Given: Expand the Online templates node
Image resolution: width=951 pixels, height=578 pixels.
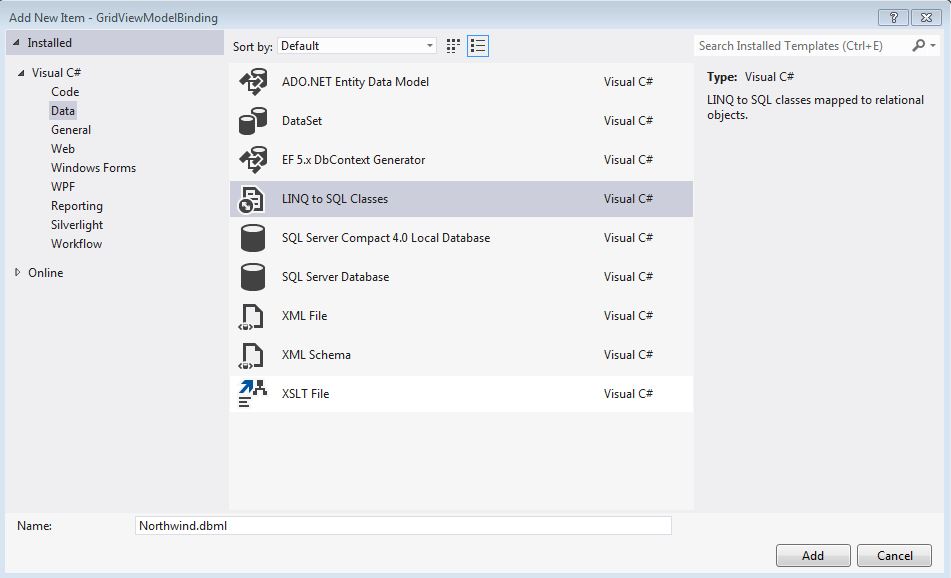Looking at the screenshot, I should pos(18,273).
